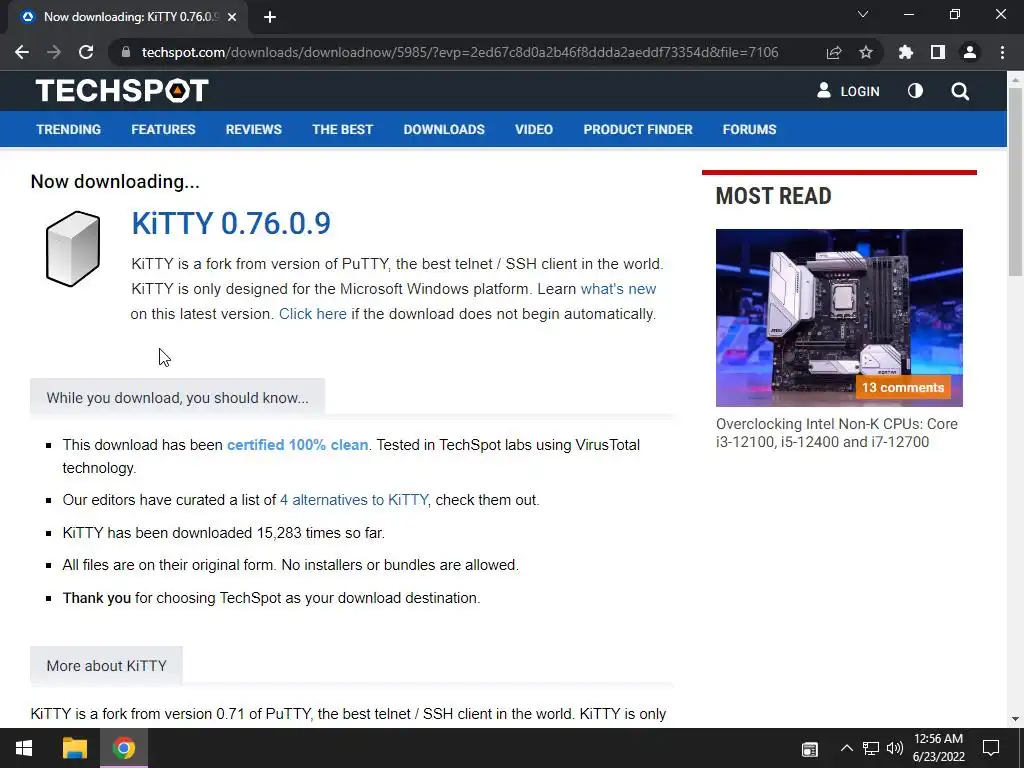Open the volume speaker tray icon
The image size is (1024, 768).
tap(895, 748)
